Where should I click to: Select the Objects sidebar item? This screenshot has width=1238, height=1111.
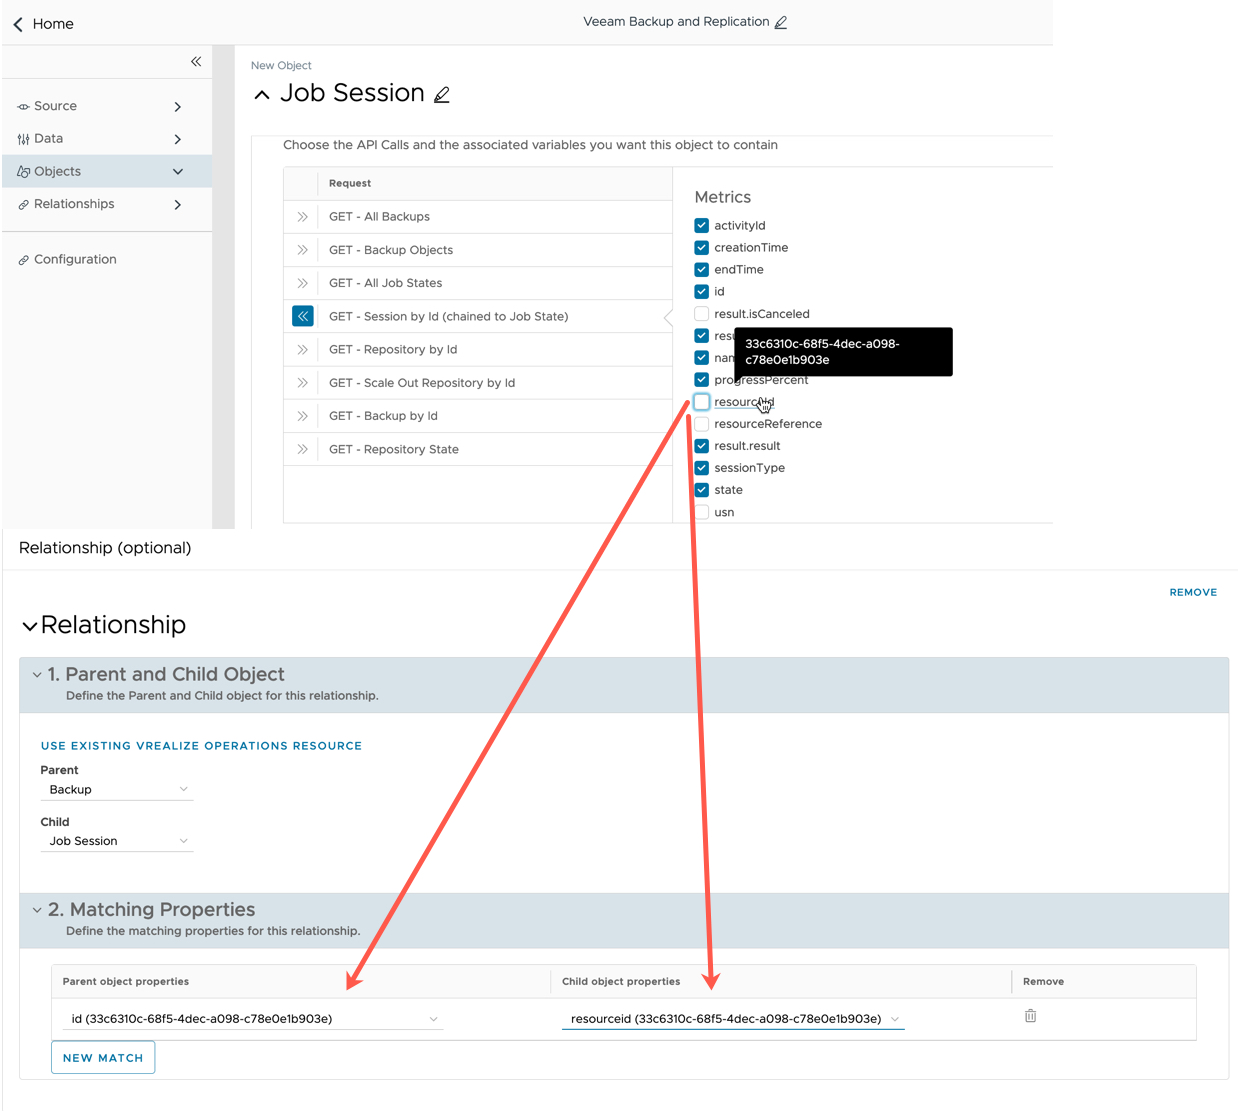(x=107, y=171)
